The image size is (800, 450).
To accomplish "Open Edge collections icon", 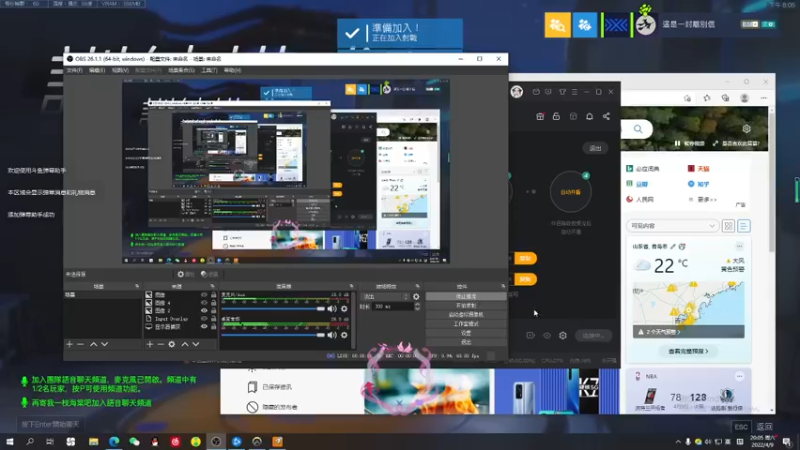I will click(725, 98).
